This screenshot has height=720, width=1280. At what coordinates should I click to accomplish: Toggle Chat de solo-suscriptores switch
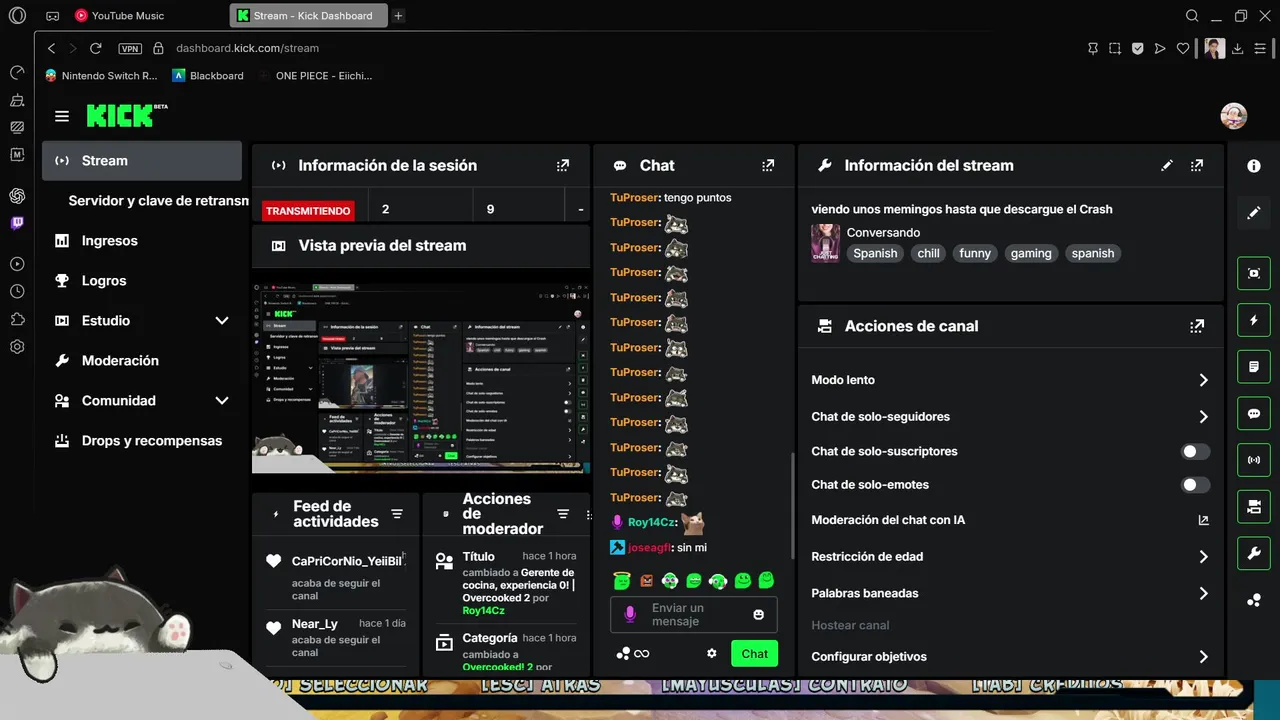click(x=1196, y=452)
